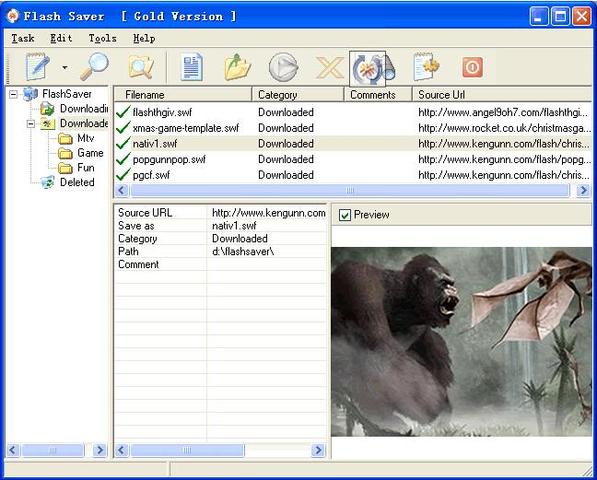Select the Downloading tree item
The image size is (597, 480).
[x=84, y=108]
